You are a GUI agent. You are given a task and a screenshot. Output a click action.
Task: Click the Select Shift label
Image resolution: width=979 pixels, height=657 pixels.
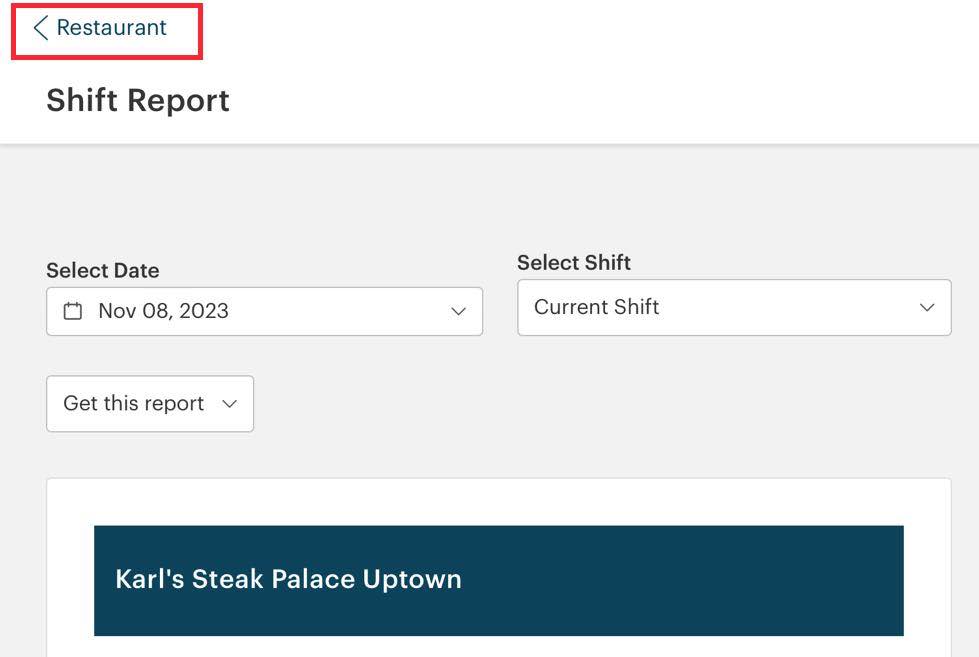point(573,262)
